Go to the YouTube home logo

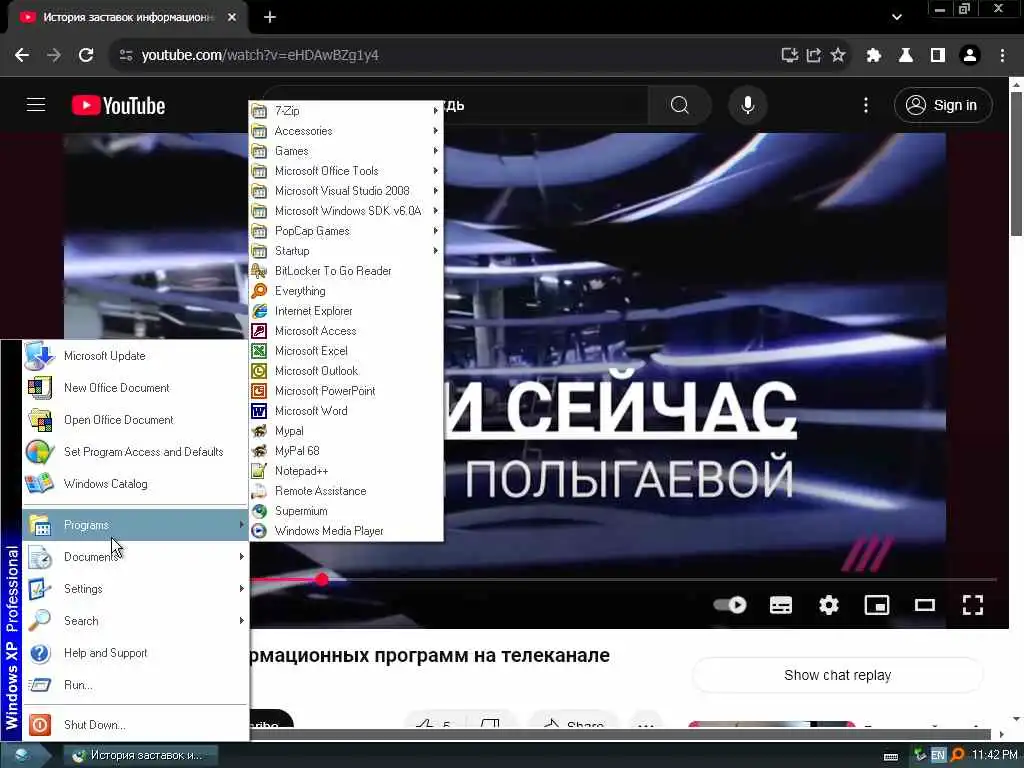[x=119, y=105]
